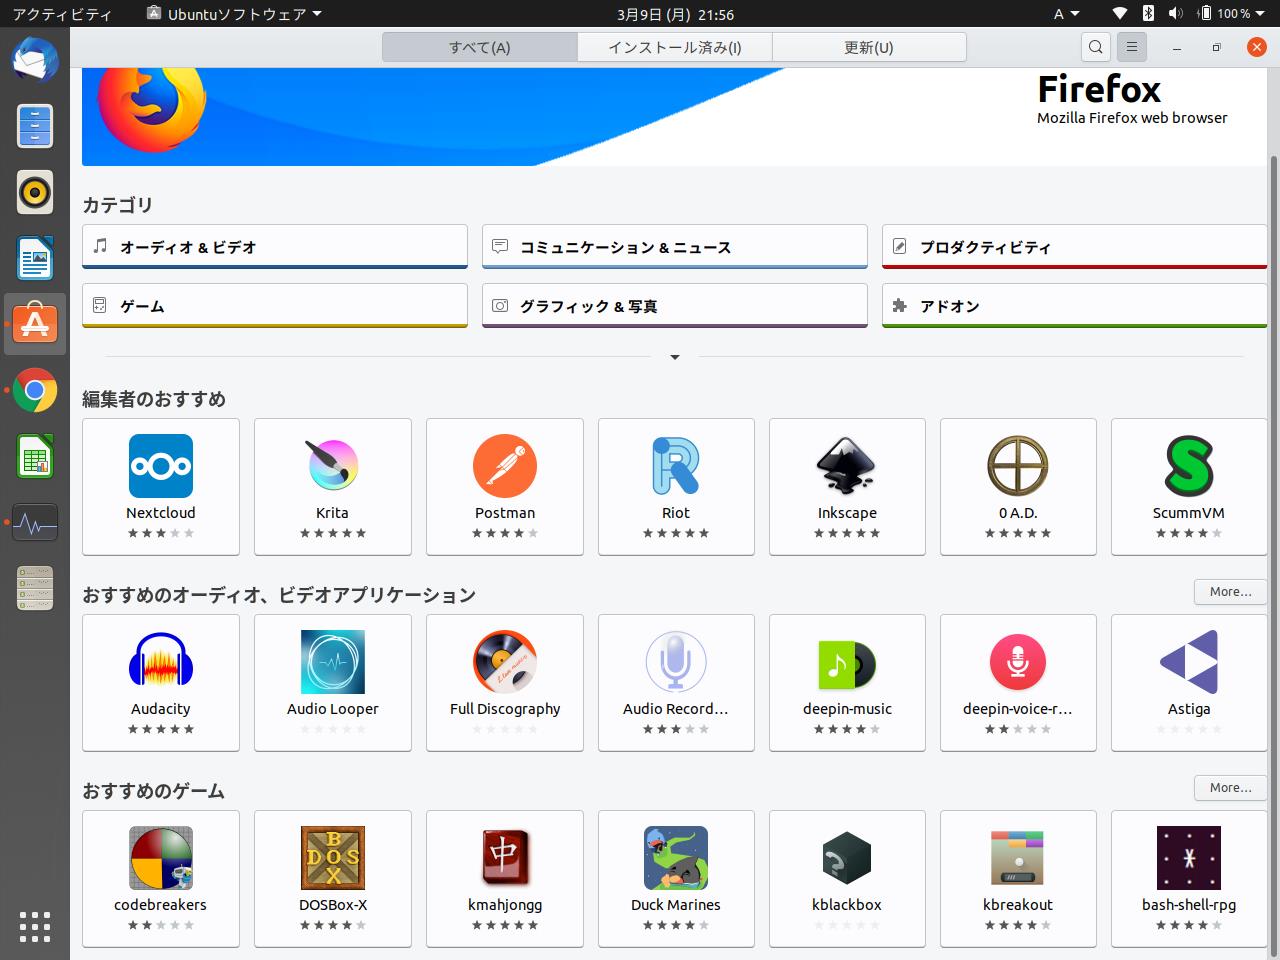This screenshot has height=960, width=1280.
Task: Select the Postman app icon
Action: 505,466
